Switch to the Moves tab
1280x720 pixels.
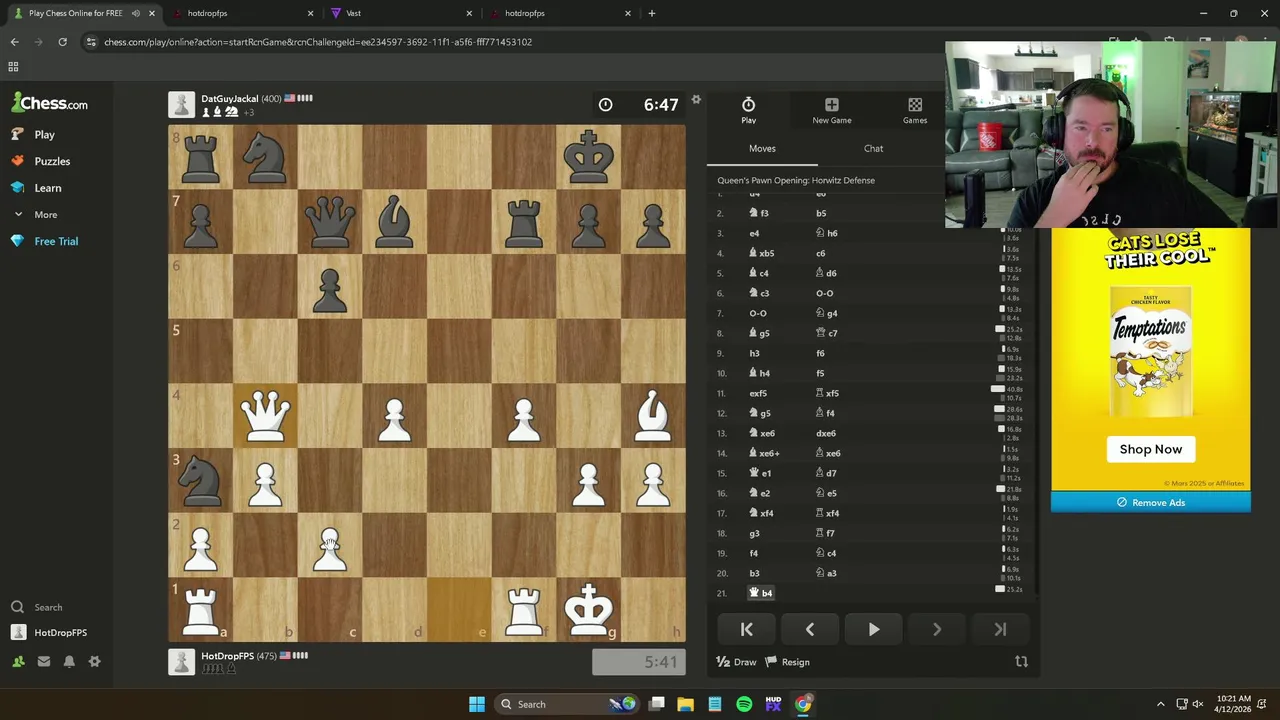762,148
